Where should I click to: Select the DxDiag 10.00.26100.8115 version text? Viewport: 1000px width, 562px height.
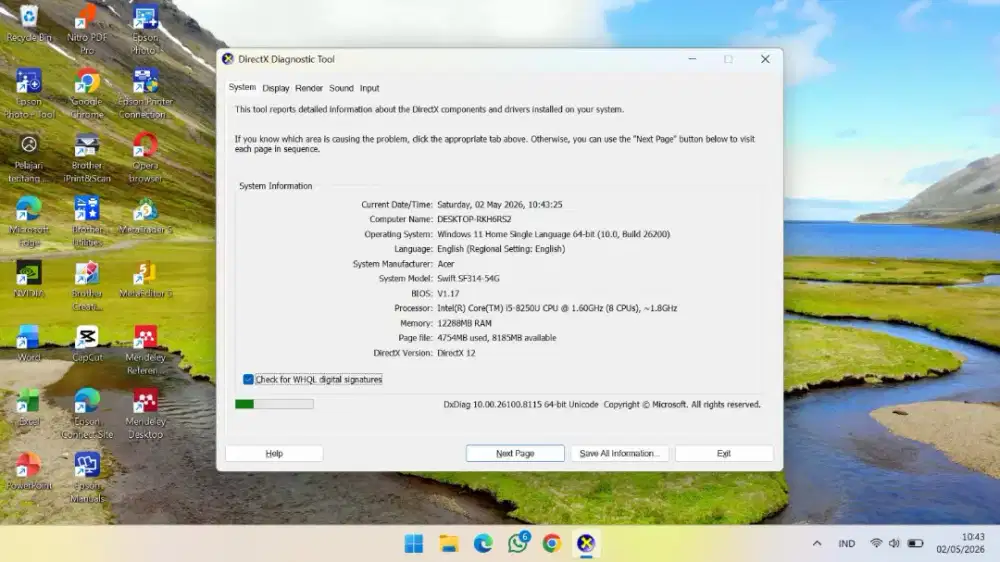[520, 404]
